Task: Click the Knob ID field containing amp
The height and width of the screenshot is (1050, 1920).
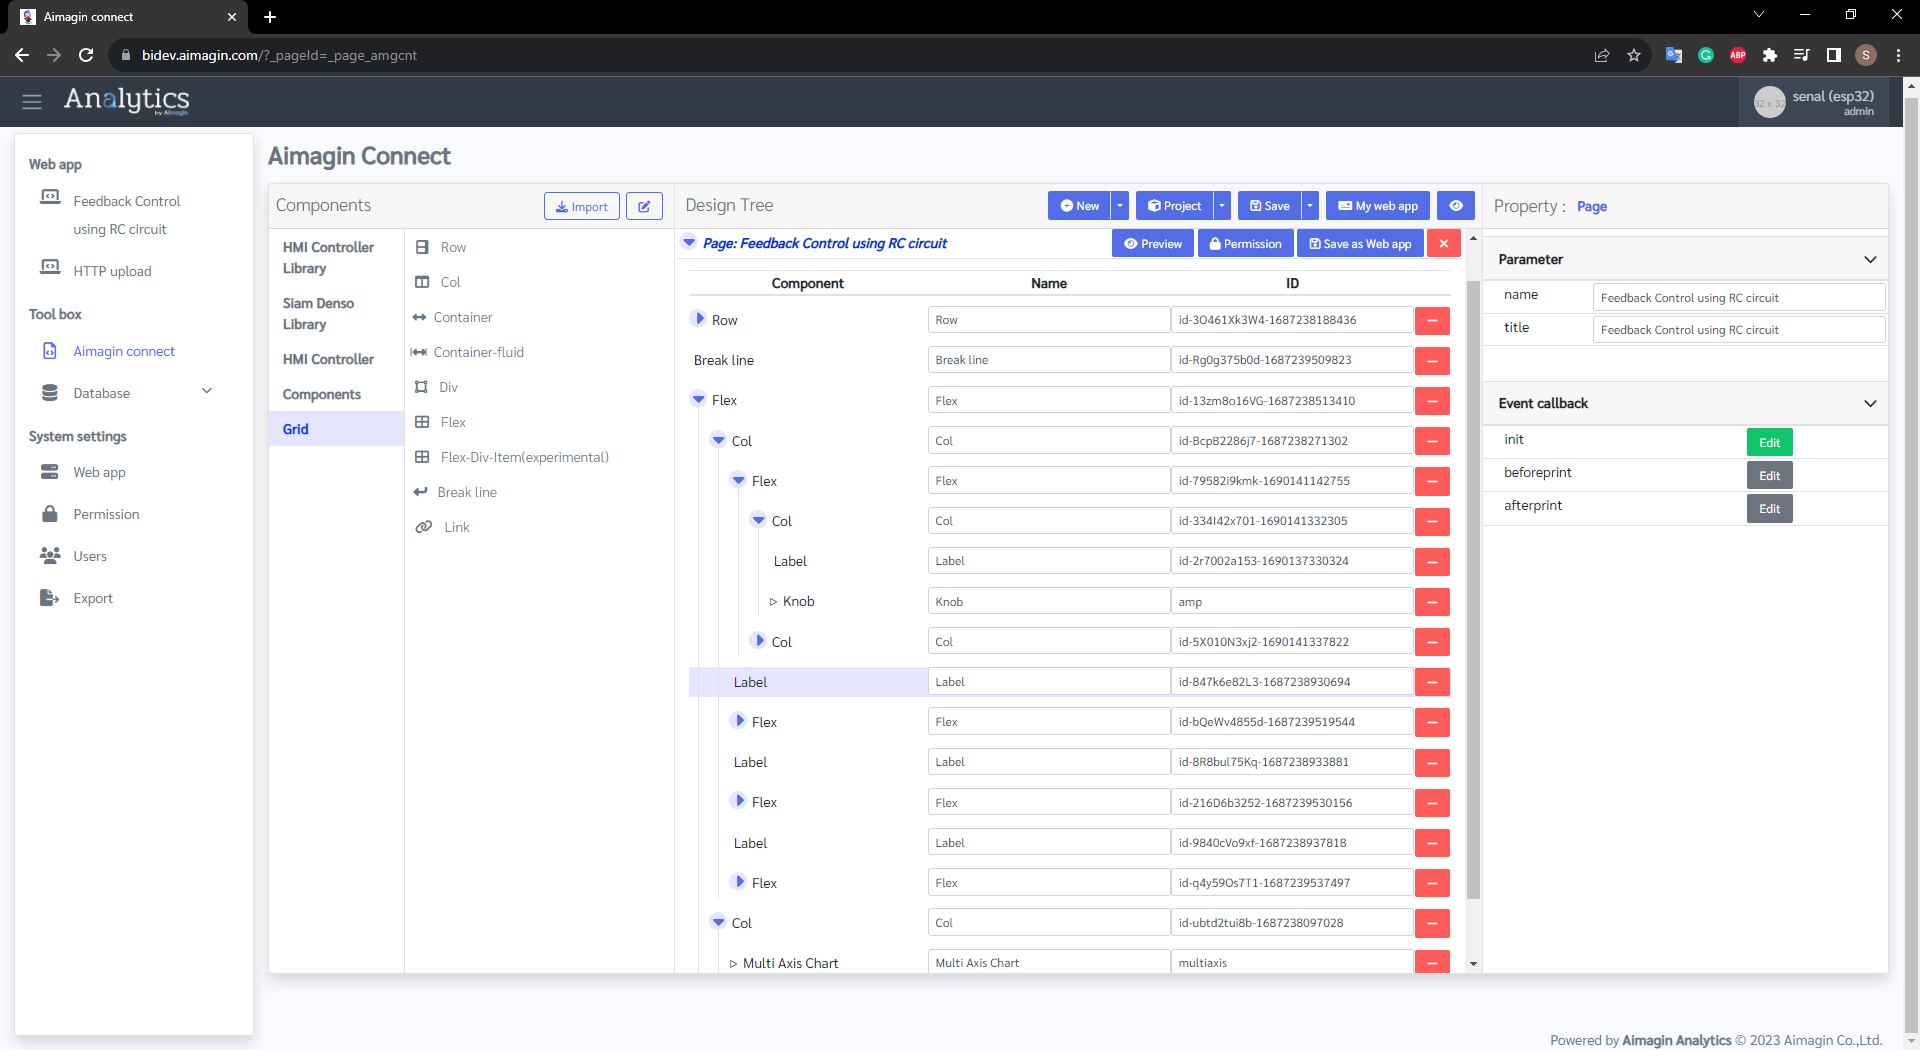Action: click(1291, 602)
